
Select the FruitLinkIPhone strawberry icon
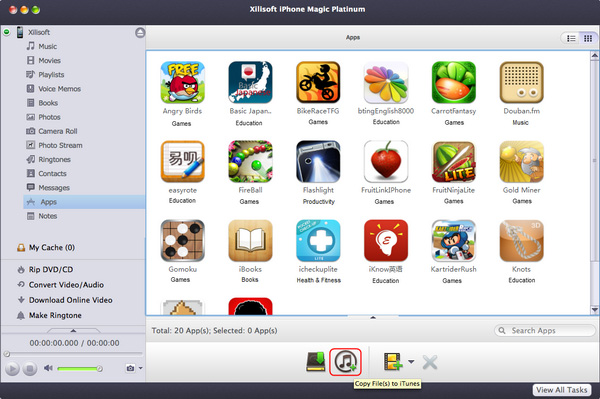386,161
